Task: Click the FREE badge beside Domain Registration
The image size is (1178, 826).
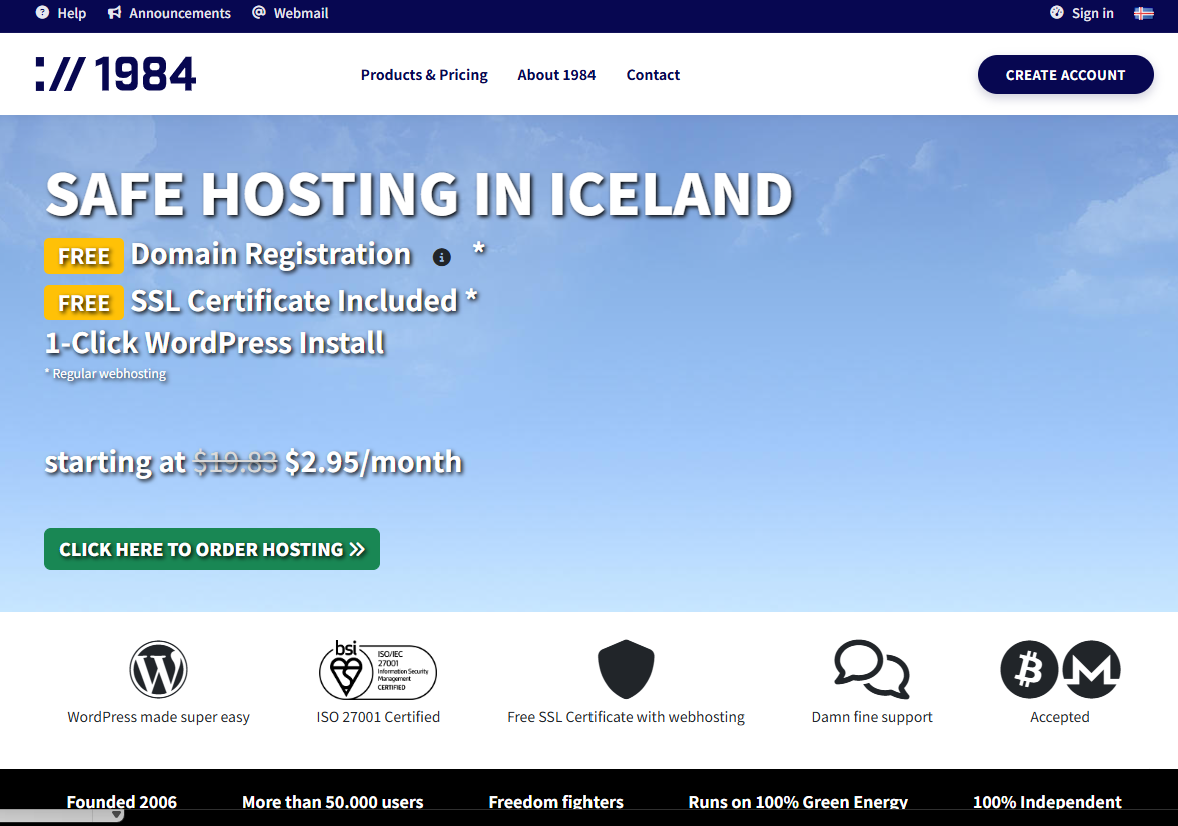Action: point(83,256)
